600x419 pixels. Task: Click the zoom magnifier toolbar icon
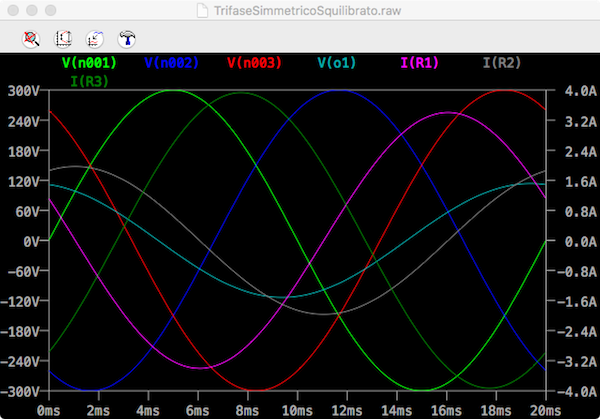point(31,39)
